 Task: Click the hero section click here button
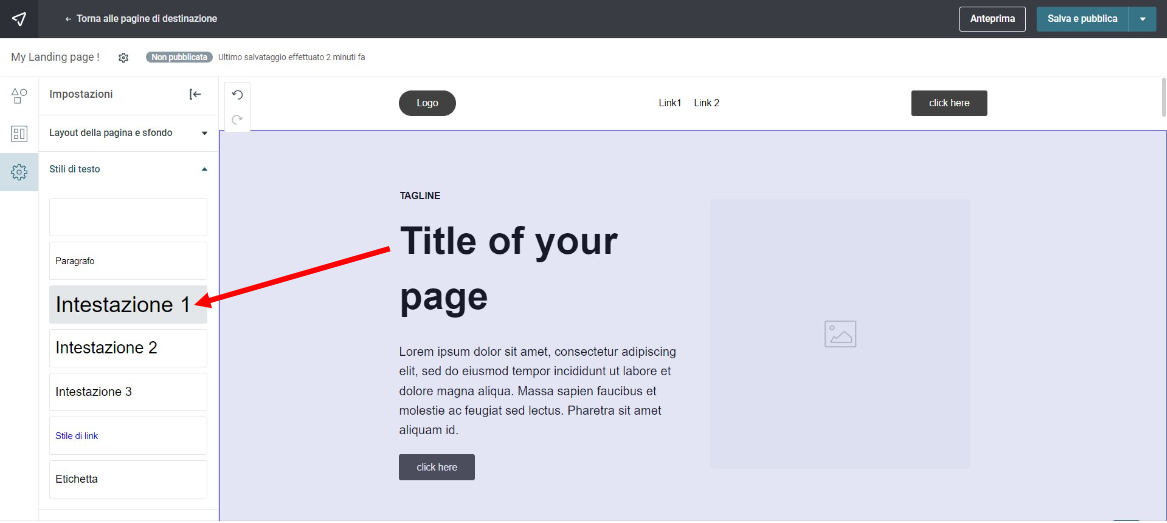437,467
